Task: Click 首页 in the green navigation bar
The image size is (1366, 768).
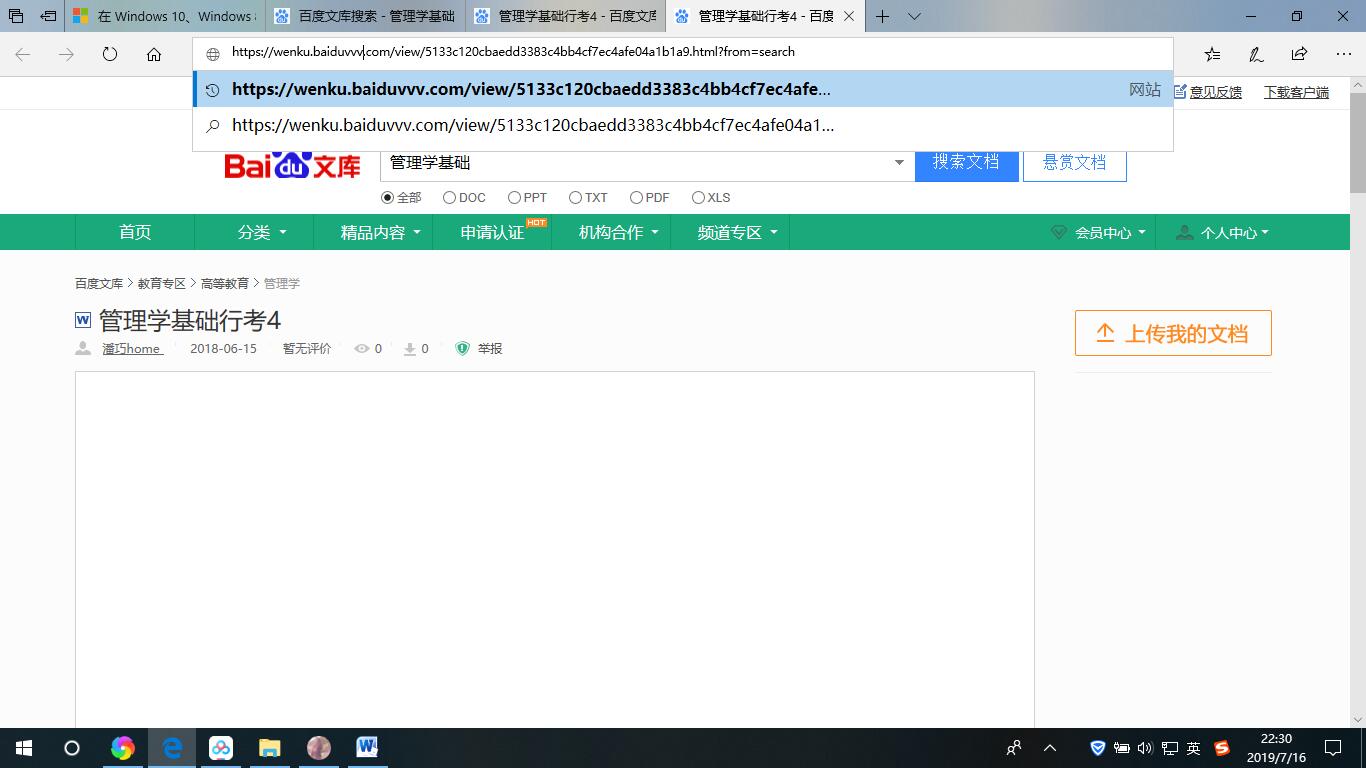Action: pyautogui.click(x=135, y=231)
